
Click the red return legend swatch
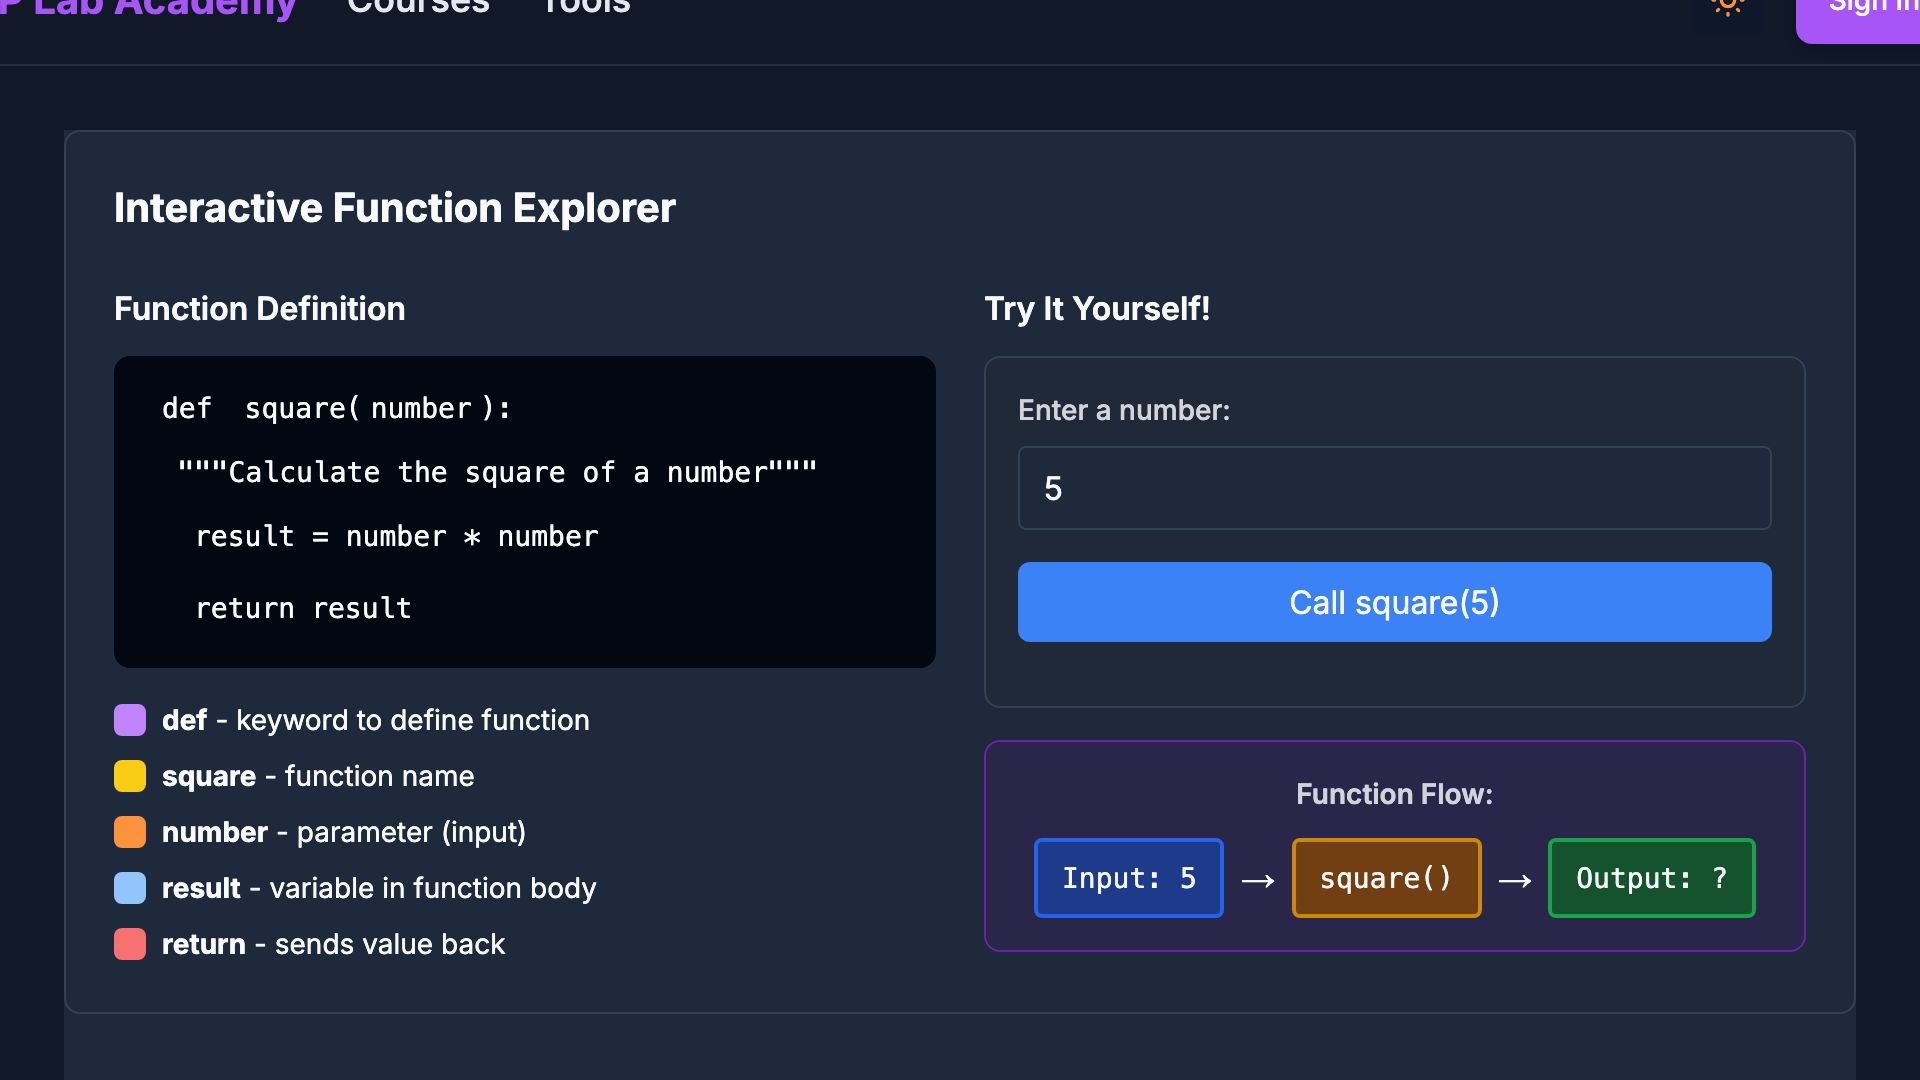[130, 944]
